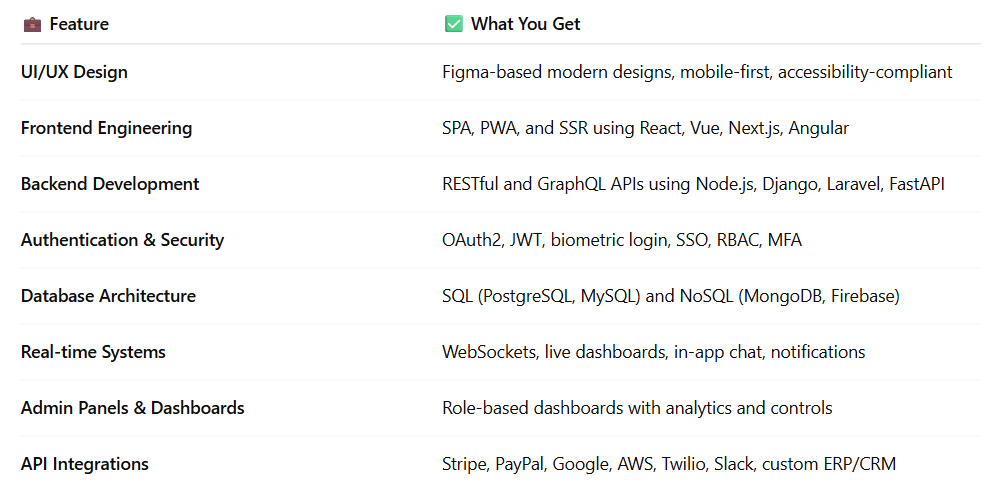Click the WebSockets, live dashboards description
Image resolution: width=997 pixels, height=504 pixels.
pyautogui.click(x=653, y=352)
